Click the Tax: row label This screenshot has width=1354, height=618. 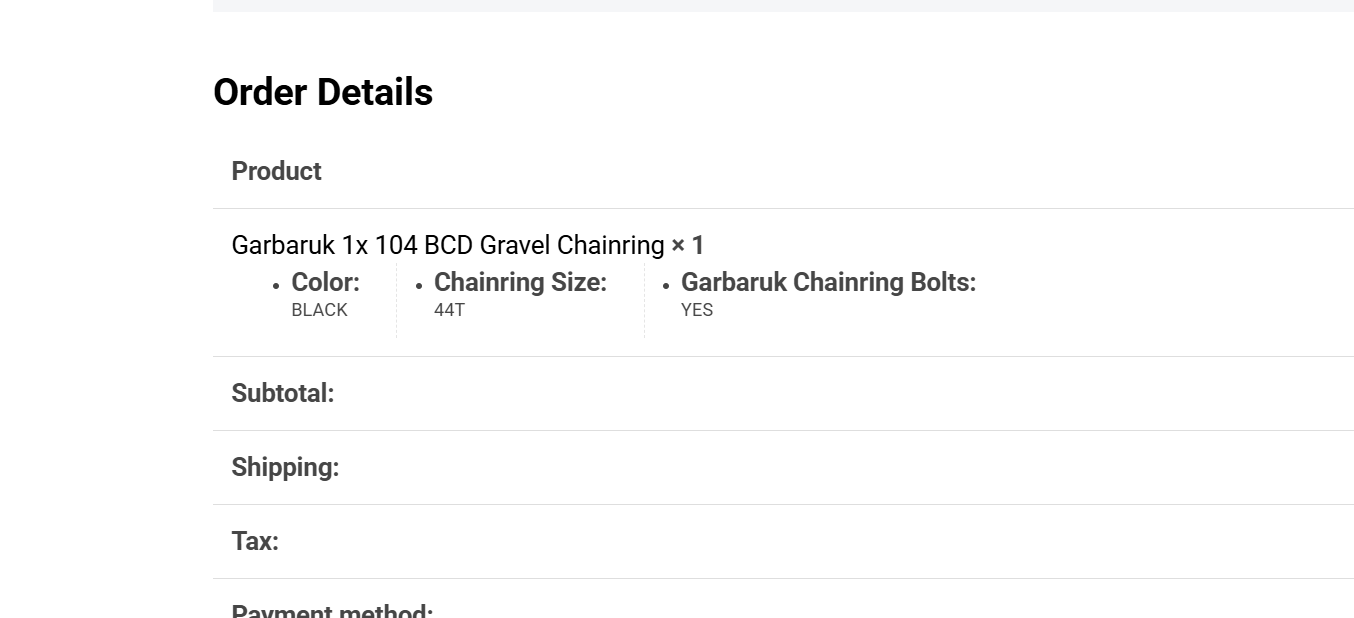255,541
